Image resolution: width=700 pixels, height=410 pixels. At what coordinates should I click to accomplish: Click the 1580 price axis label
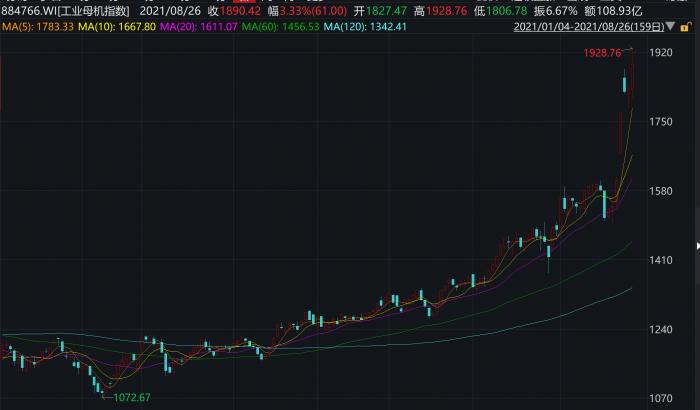tap(661, 191)
